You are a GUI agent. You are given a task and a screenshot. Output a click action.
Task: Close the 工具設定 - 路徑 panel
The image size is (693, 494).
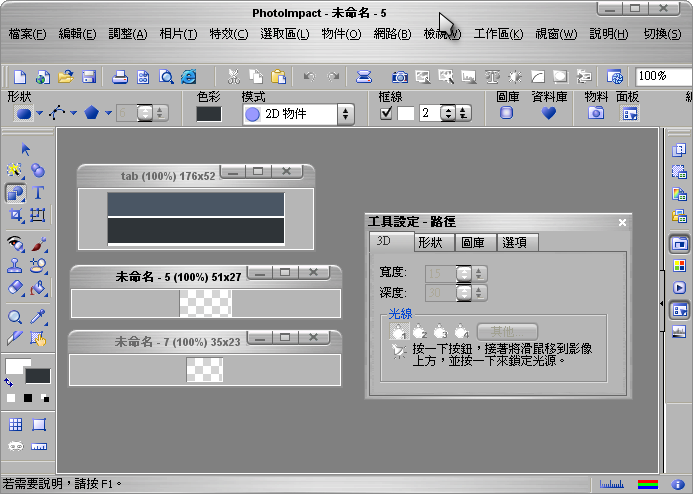[622, 222]
